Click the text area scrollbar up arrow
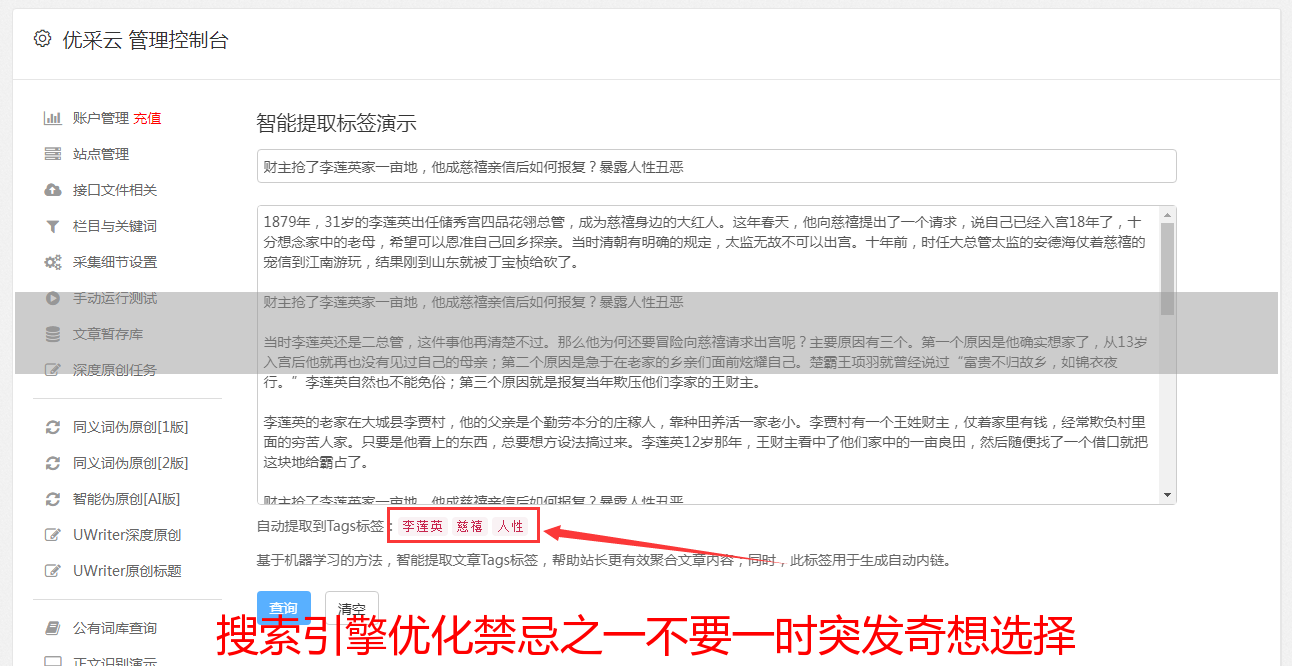1292x666 pixels. 1167,214
